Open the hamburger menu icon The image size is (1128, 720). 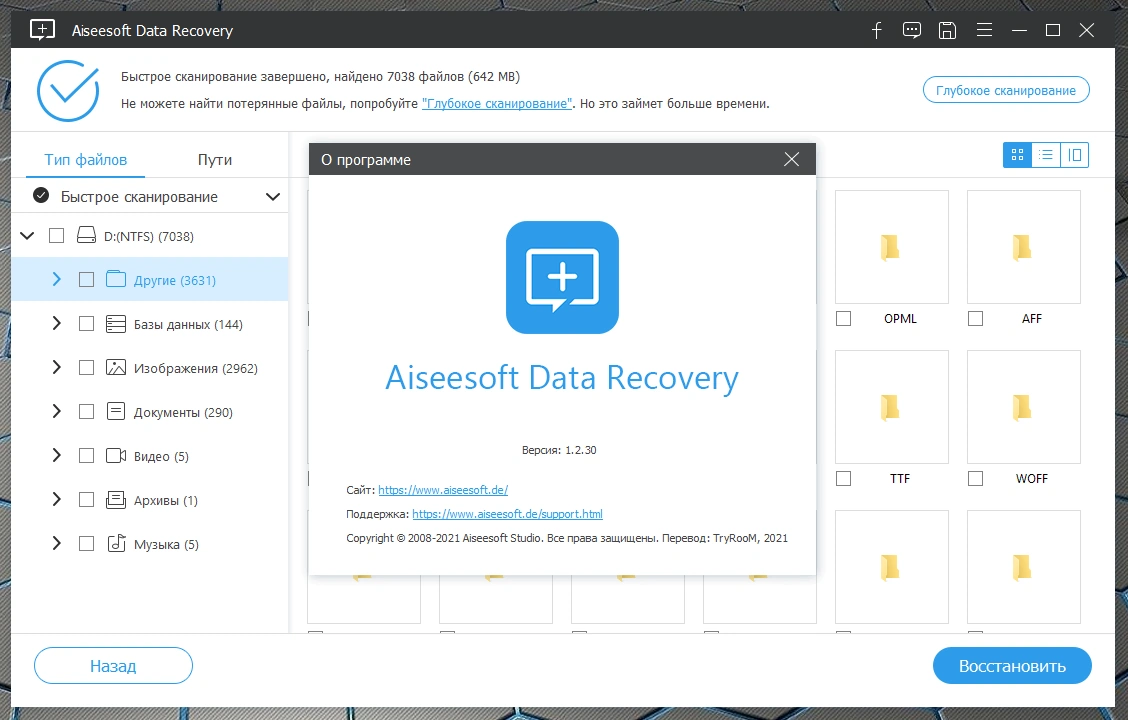pos(984,29)
